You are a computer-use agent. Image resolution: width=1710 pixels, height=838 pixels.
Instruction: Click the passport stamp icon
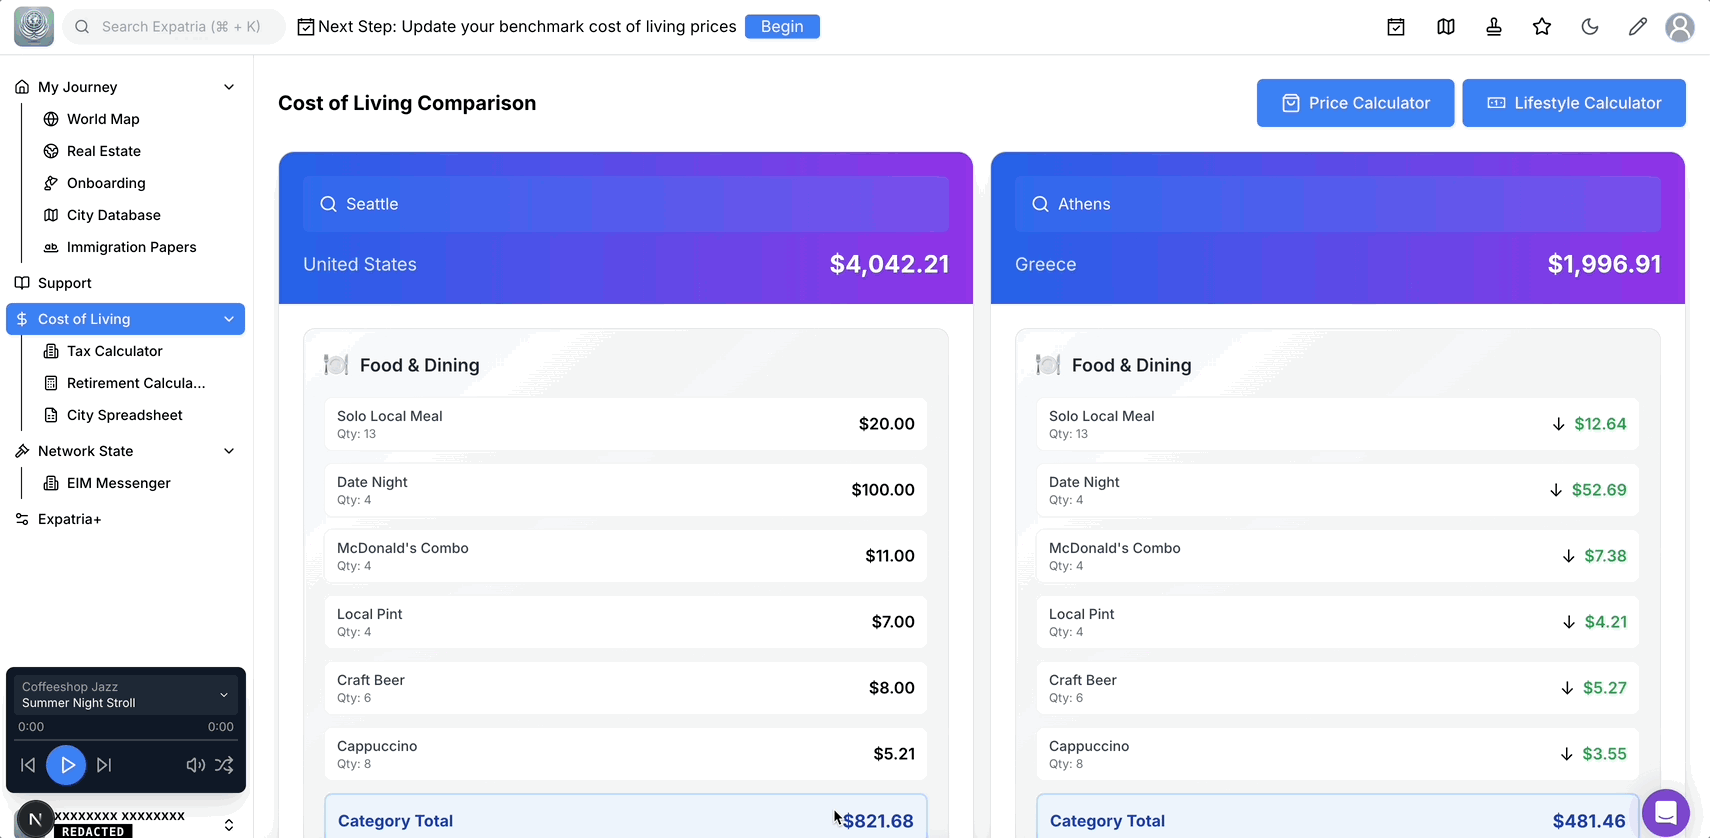(1494, 27)
